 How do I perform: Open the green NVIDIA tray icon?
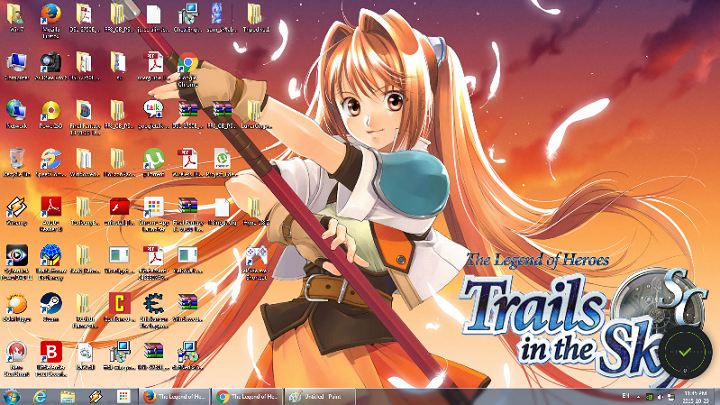649,397
